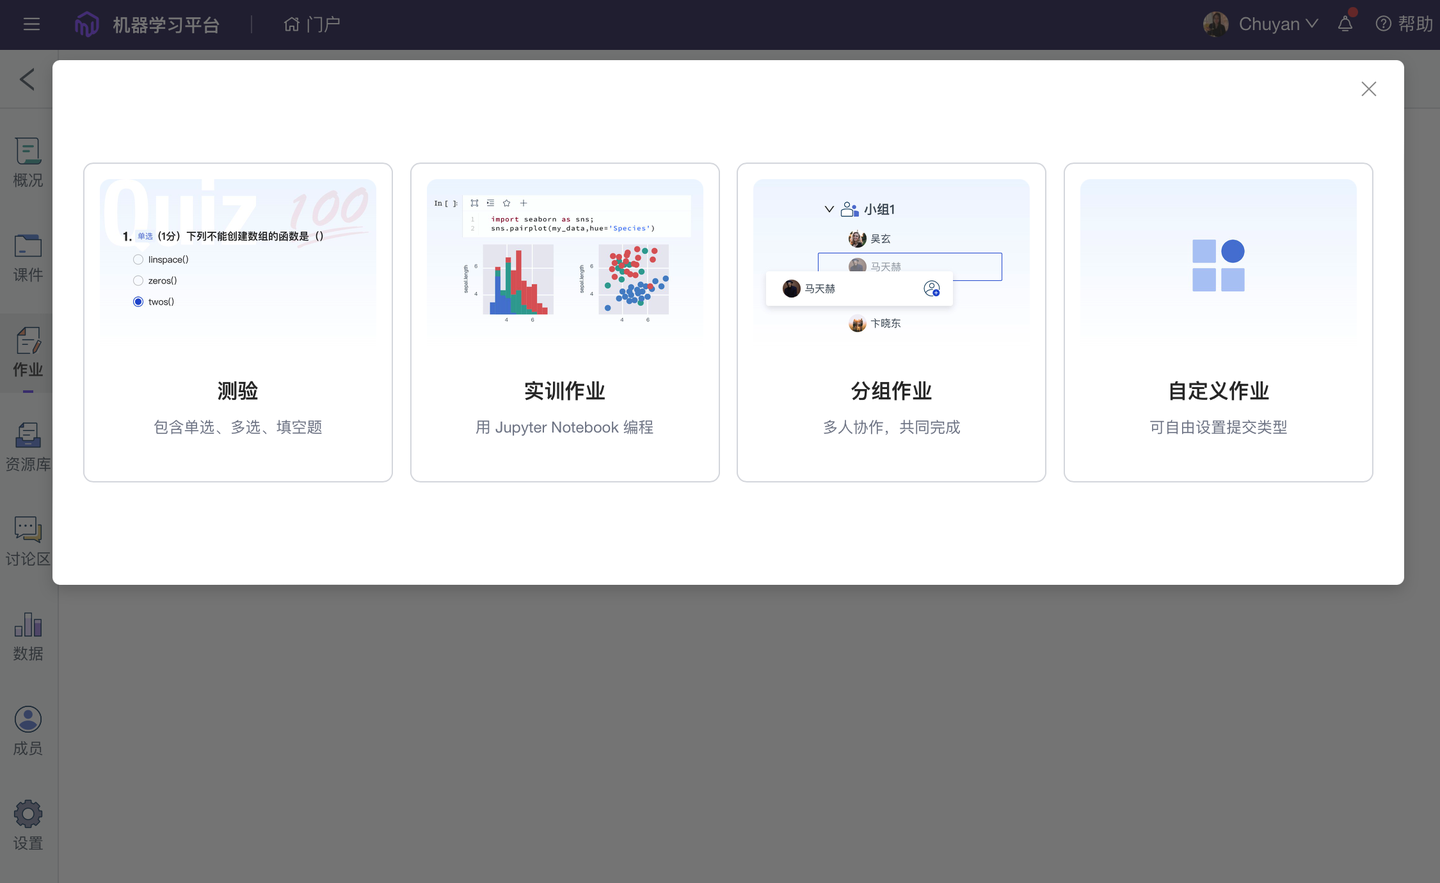Image resolution: width=1440 pixels, height=883 pixels.
Task: Click 吴玄 member in group preview
Action: click(870, 239)
